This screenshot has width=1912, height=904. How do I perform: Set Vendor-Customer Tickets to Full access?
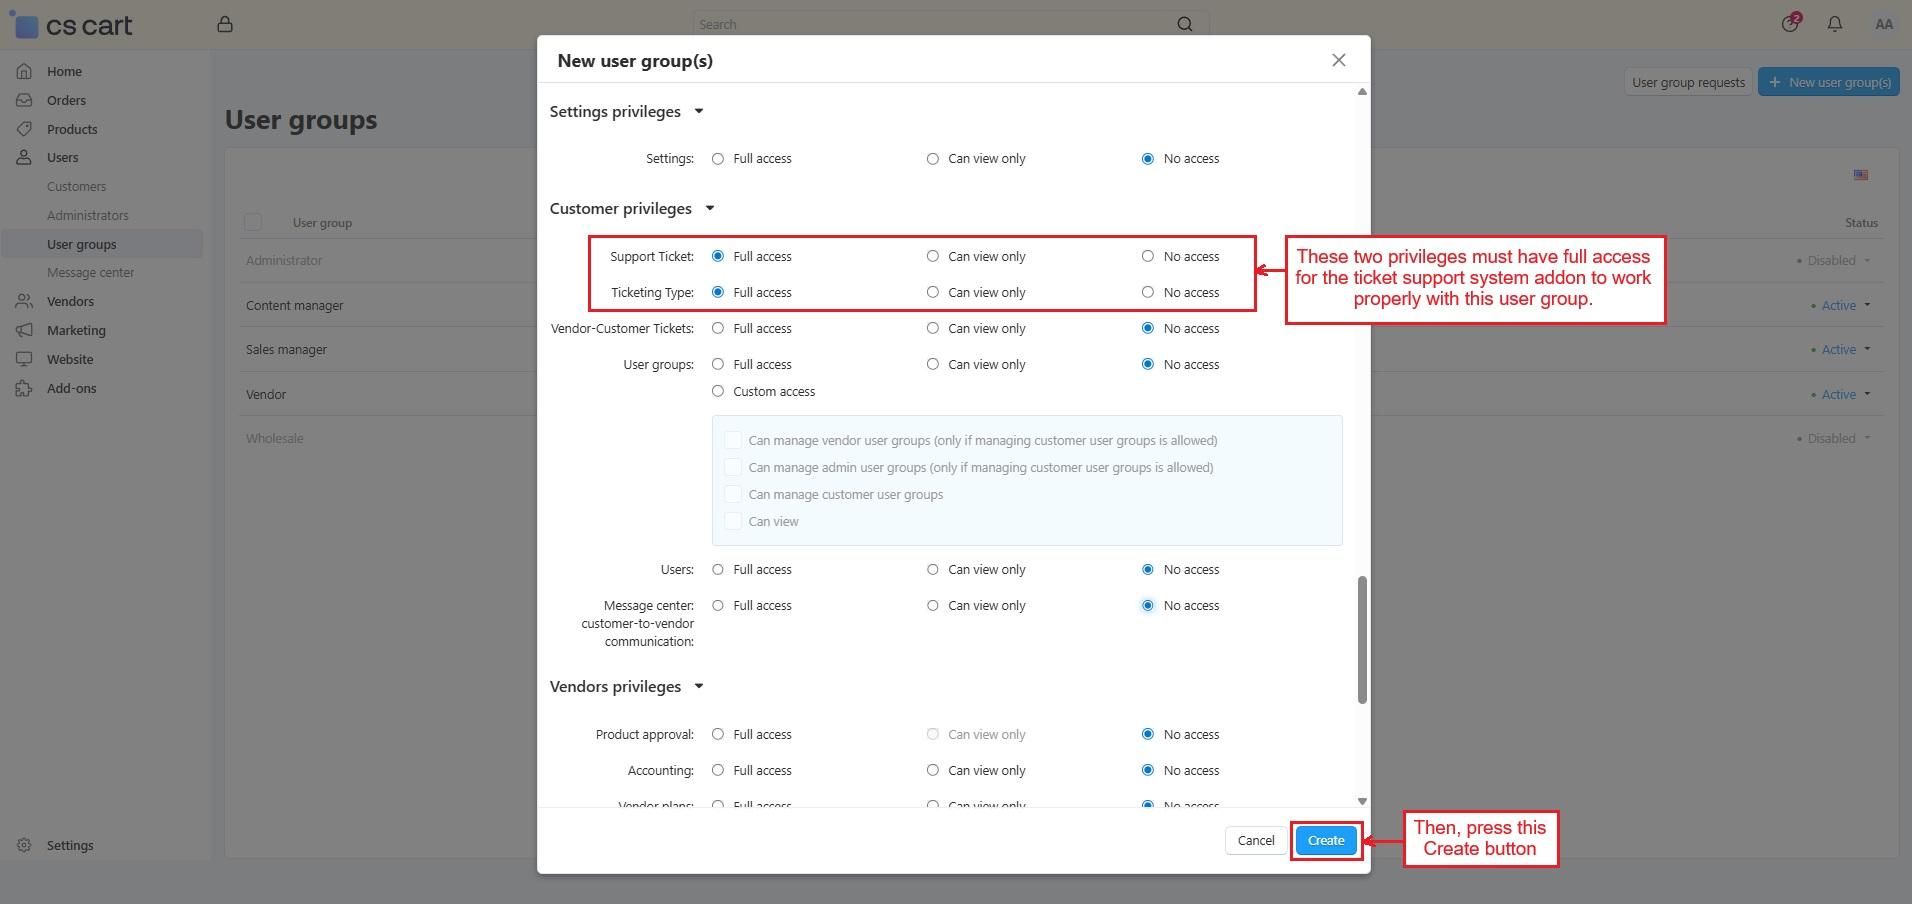point(718,328)
